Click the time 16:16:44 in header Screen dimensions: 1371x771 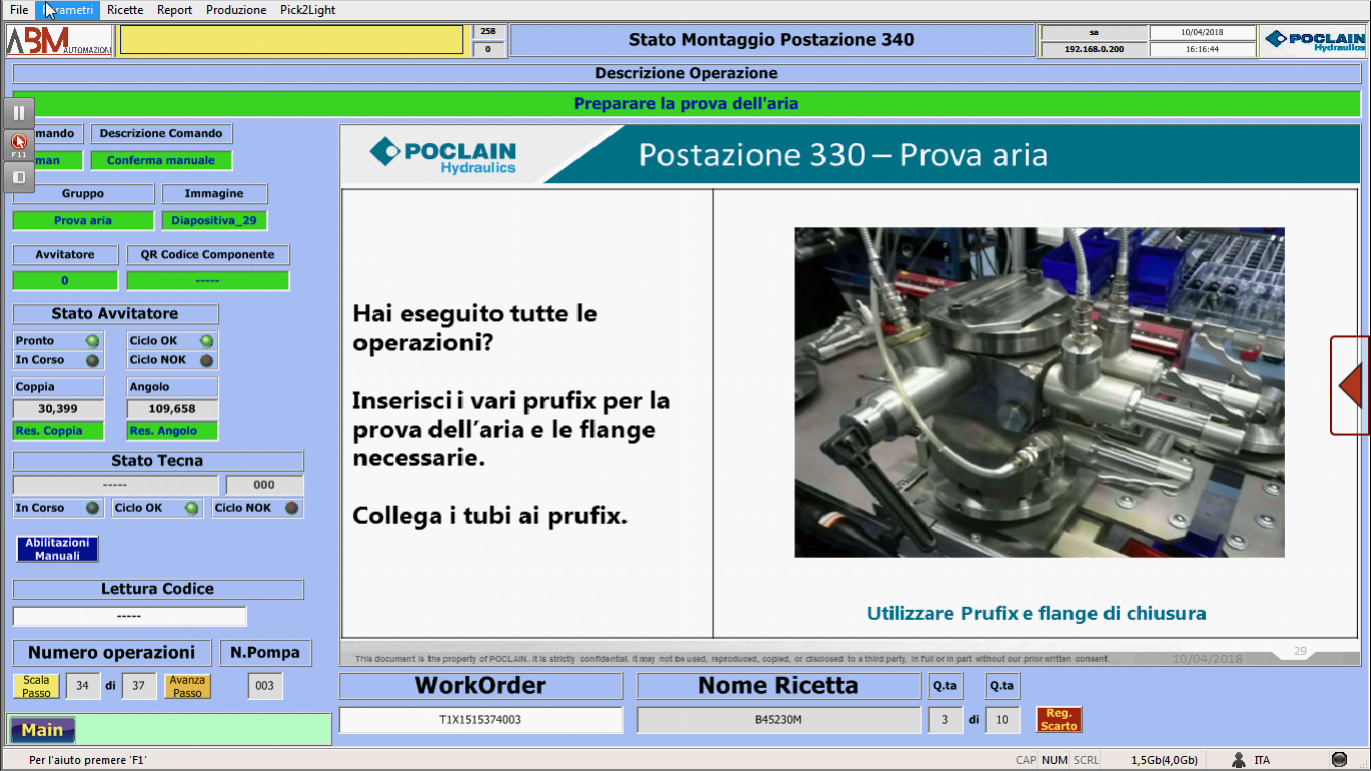tap(1202, 48)
